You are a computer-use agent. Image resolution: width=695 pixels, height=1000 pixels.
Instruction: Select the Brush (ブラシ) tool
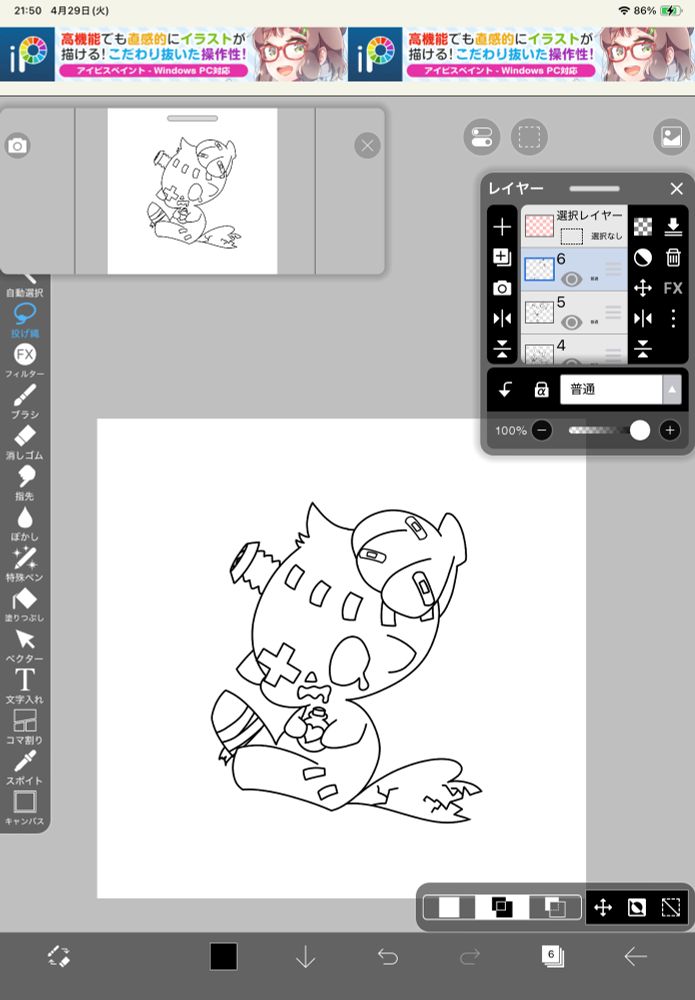(x=24, y=401)
